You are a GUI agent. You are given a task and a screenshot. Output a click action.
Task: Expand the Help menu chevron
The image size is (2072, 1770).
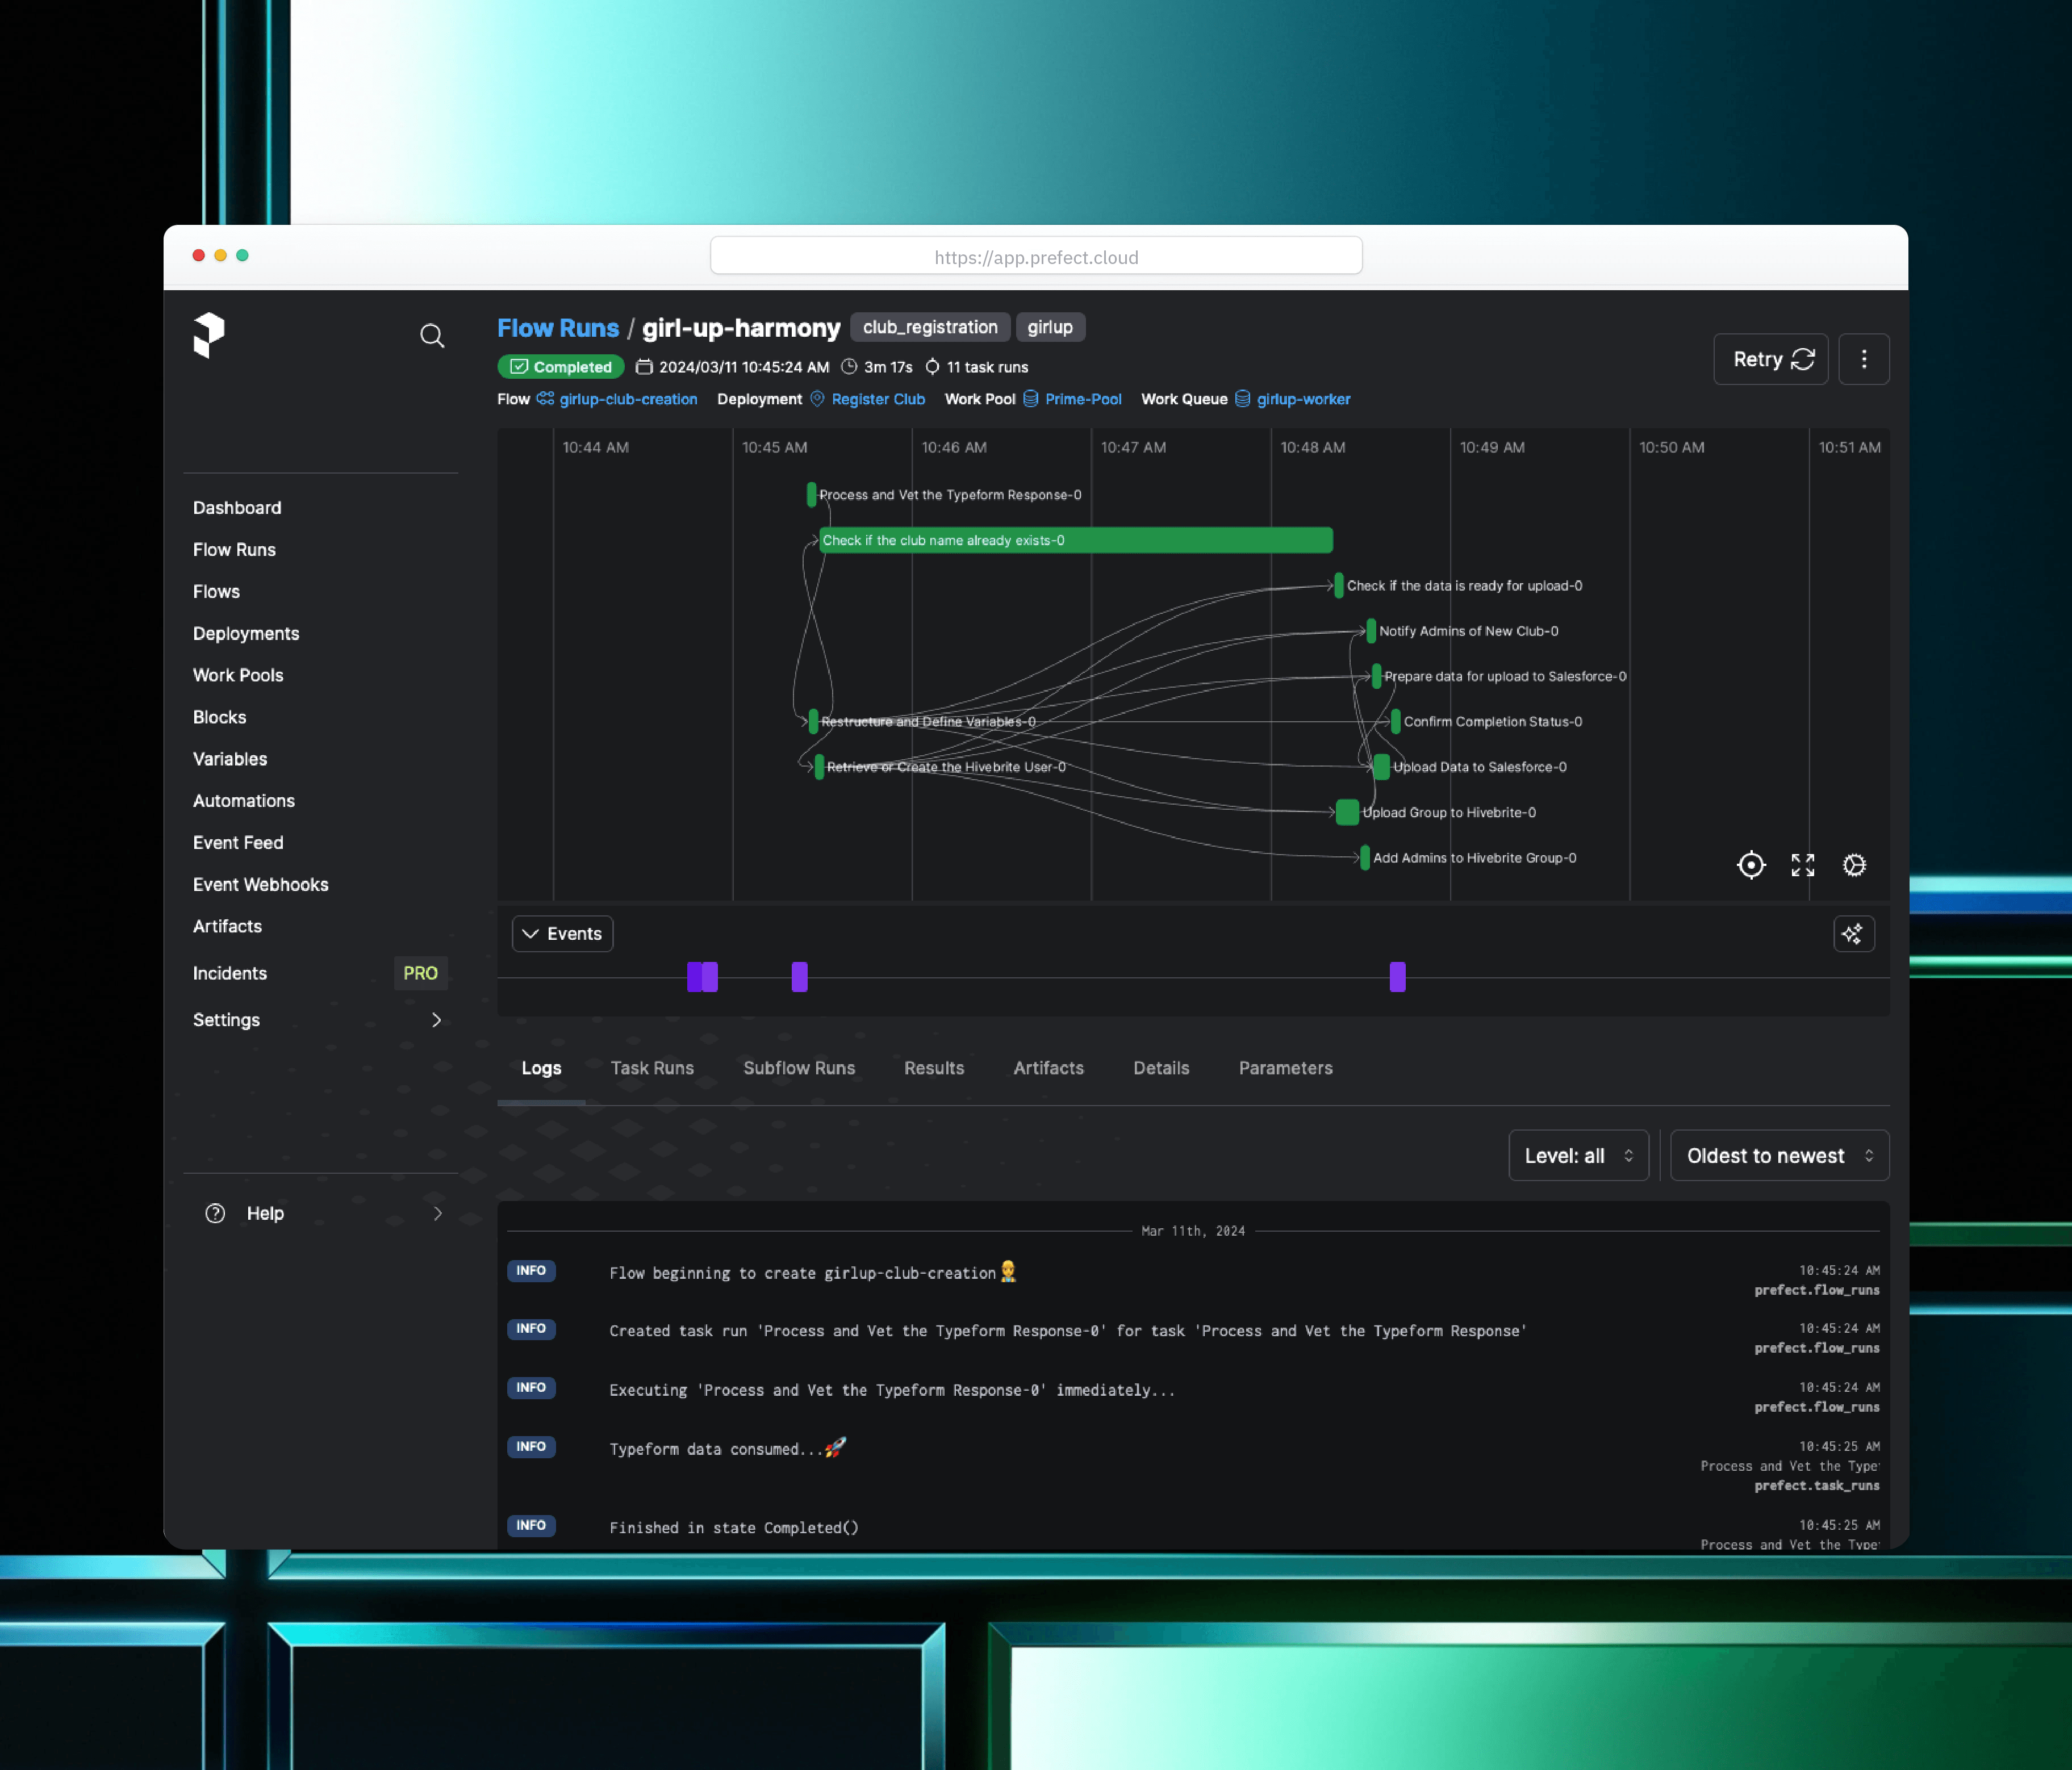point(437,1213)
